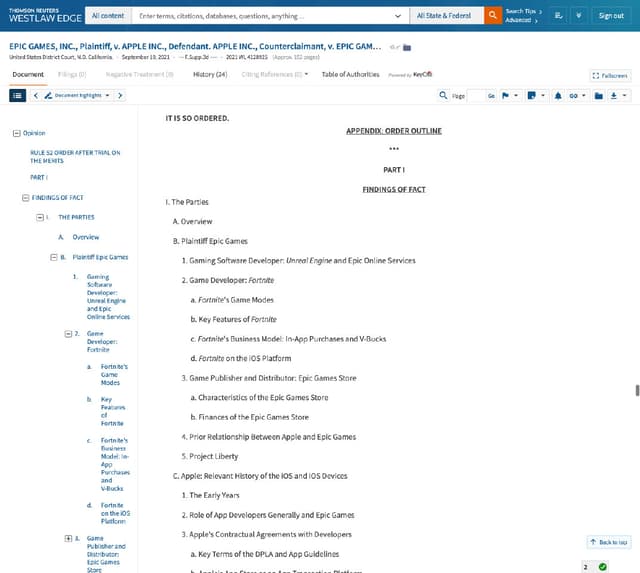This screenshot has width=640, height=573.
Task: Collapse the Opinion tree node
Action: tap(15, 133)
